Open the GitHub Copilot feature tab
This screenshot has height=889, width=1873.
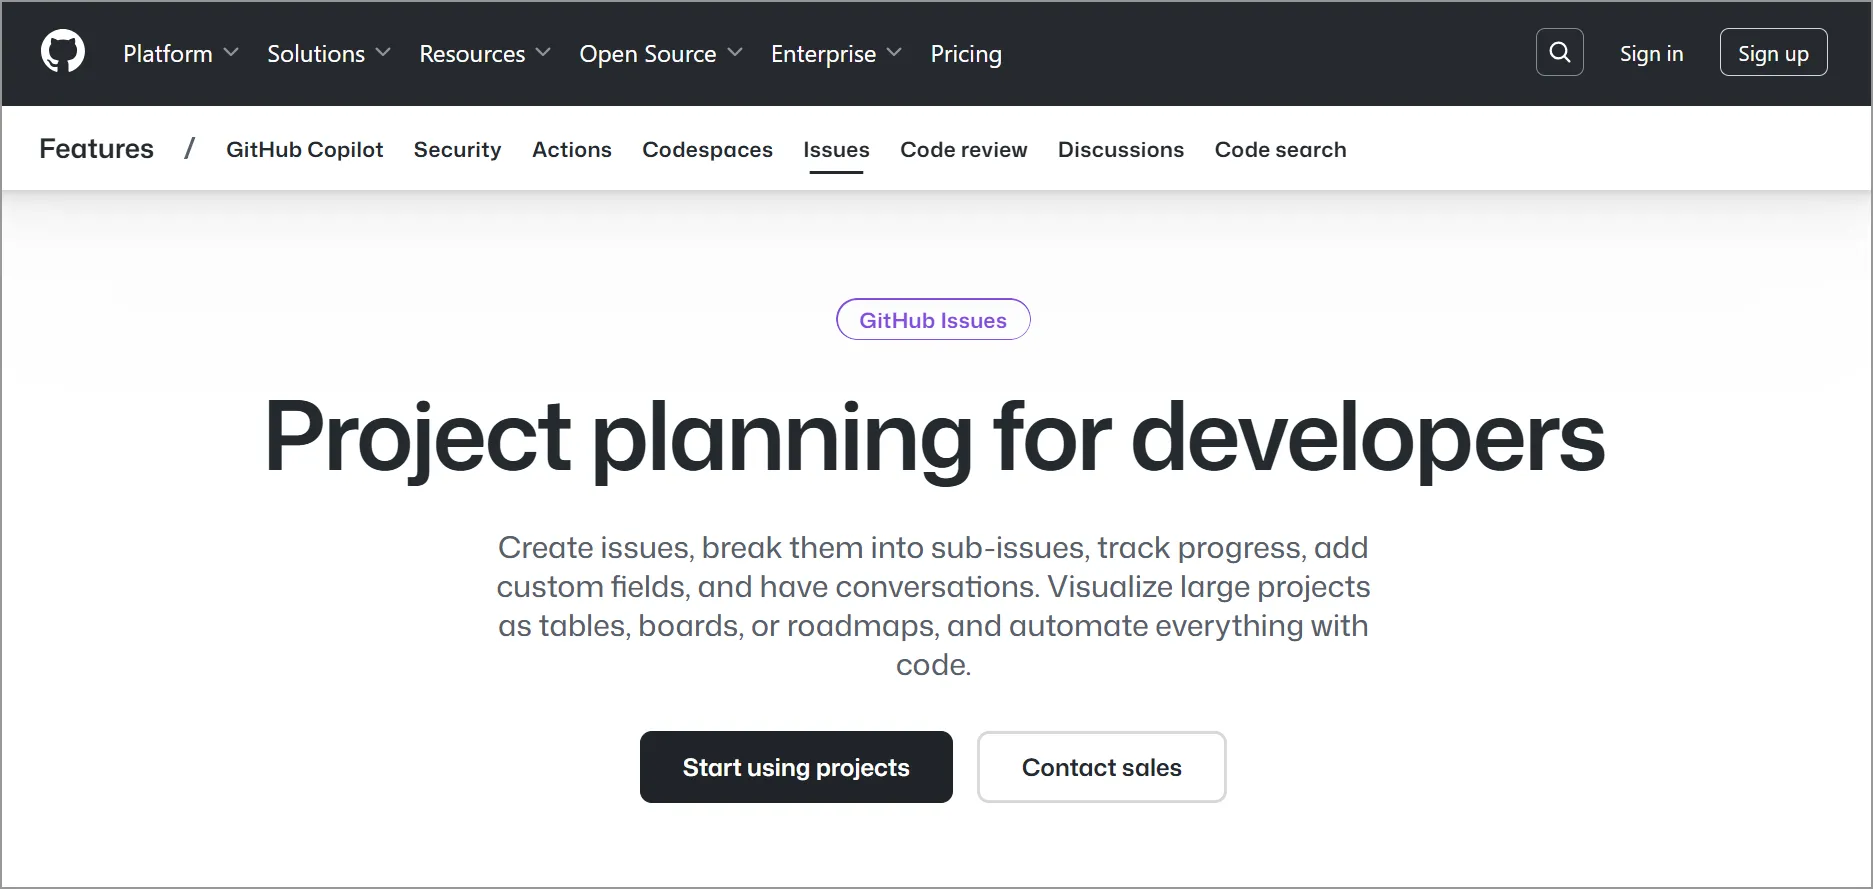(304, 149)
